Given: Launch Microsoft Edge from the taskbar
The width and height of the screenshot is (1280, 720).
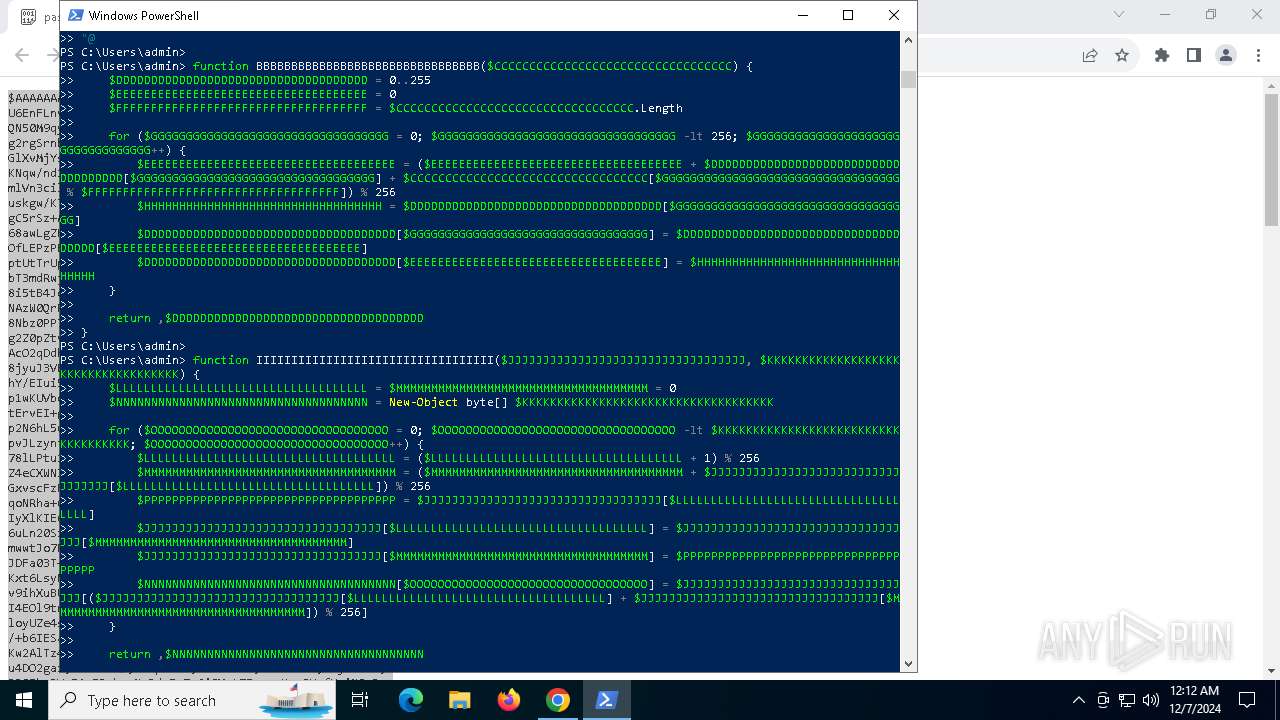Looking at the screenshot, I should (411, 700).
